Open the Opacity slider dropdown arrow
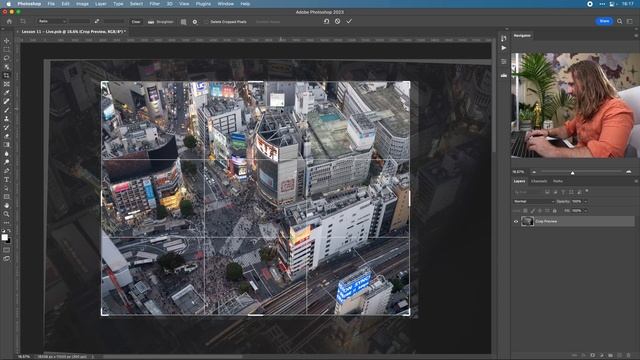The height and width of the screenshot is (360, 640). pyautogui.click(x=585, y=201)
